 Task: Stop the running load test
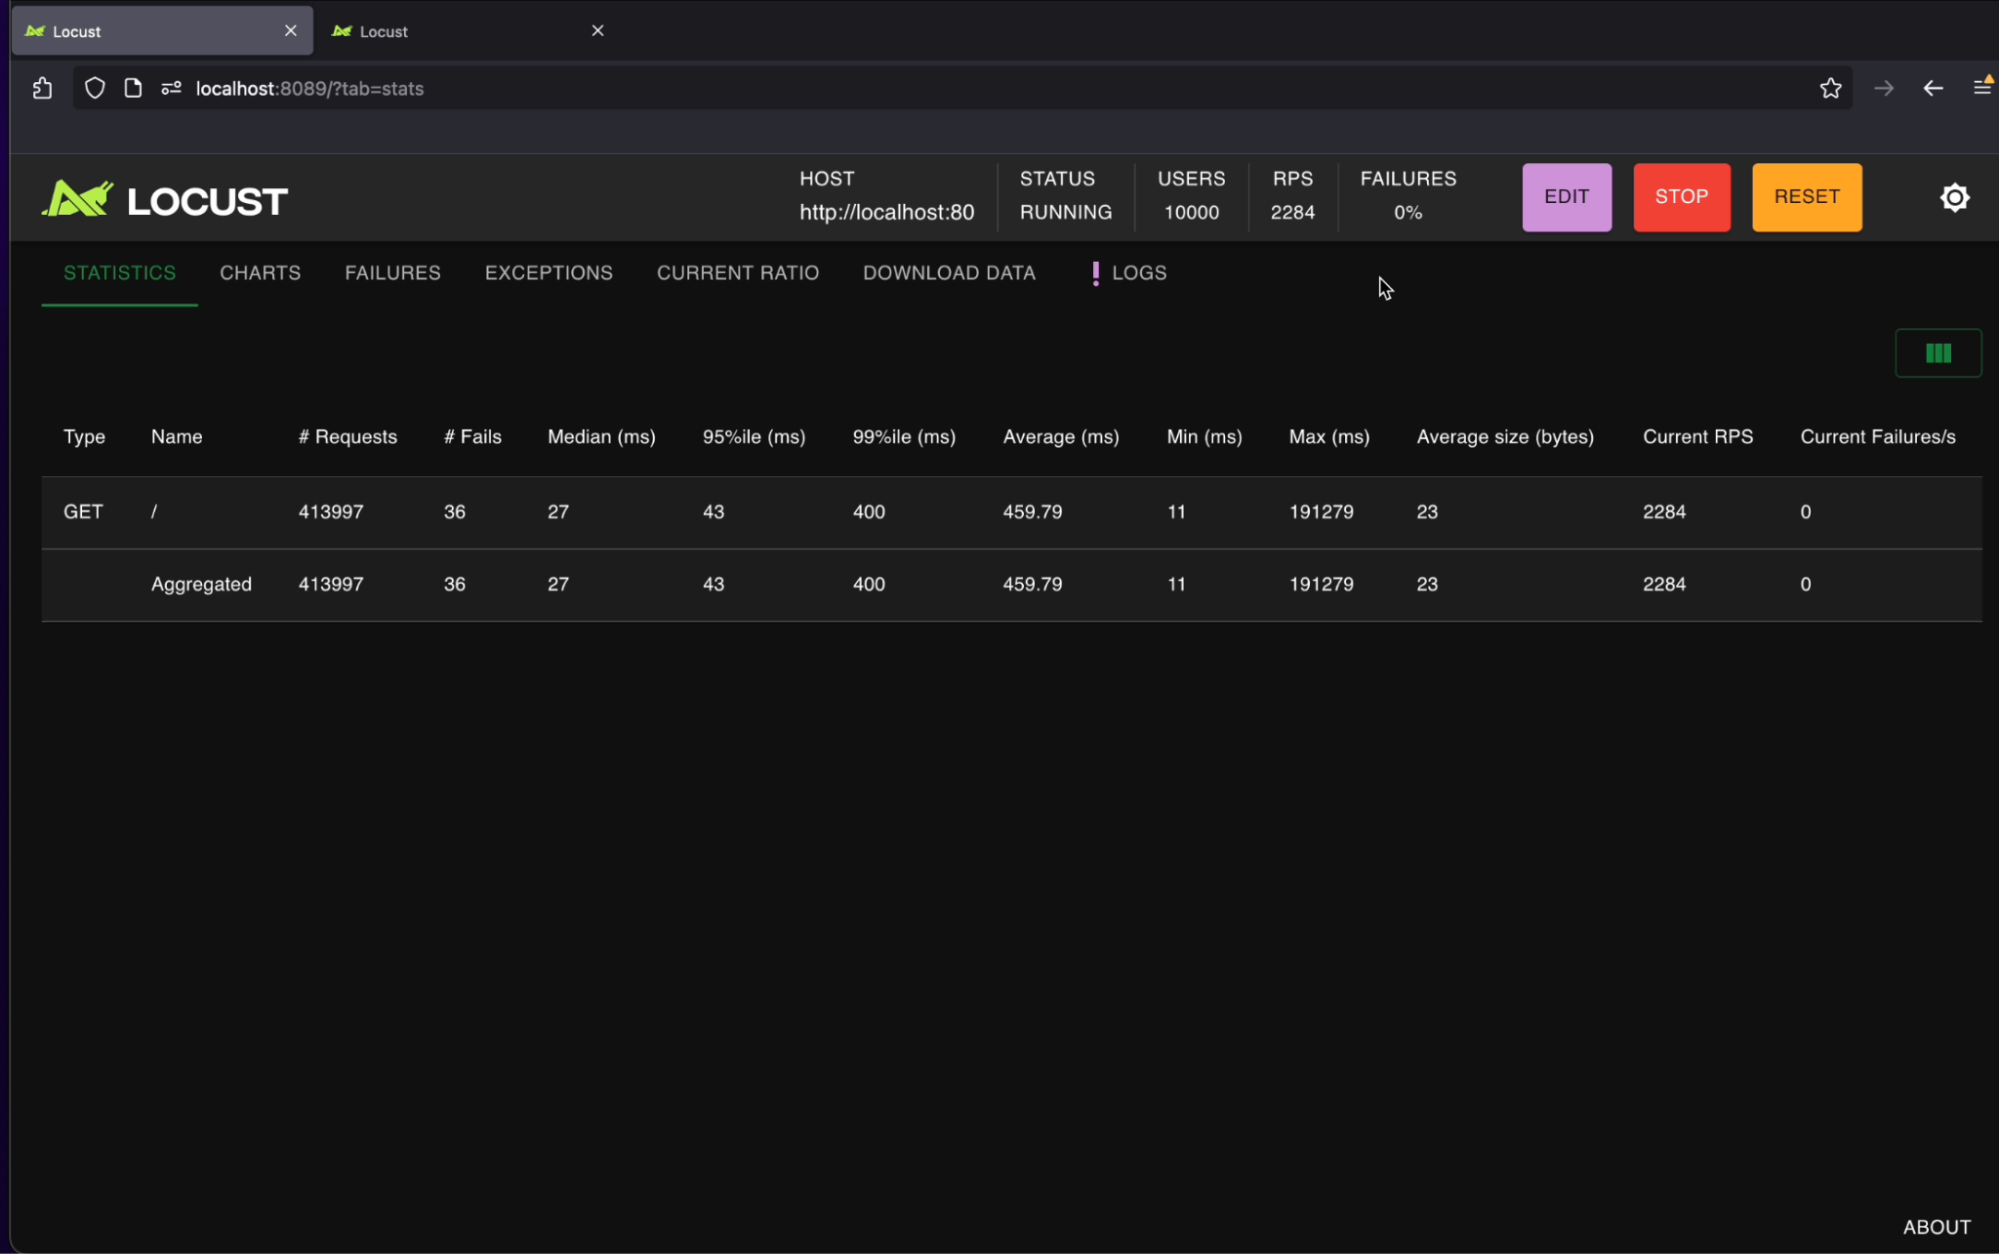(1681, 197)
